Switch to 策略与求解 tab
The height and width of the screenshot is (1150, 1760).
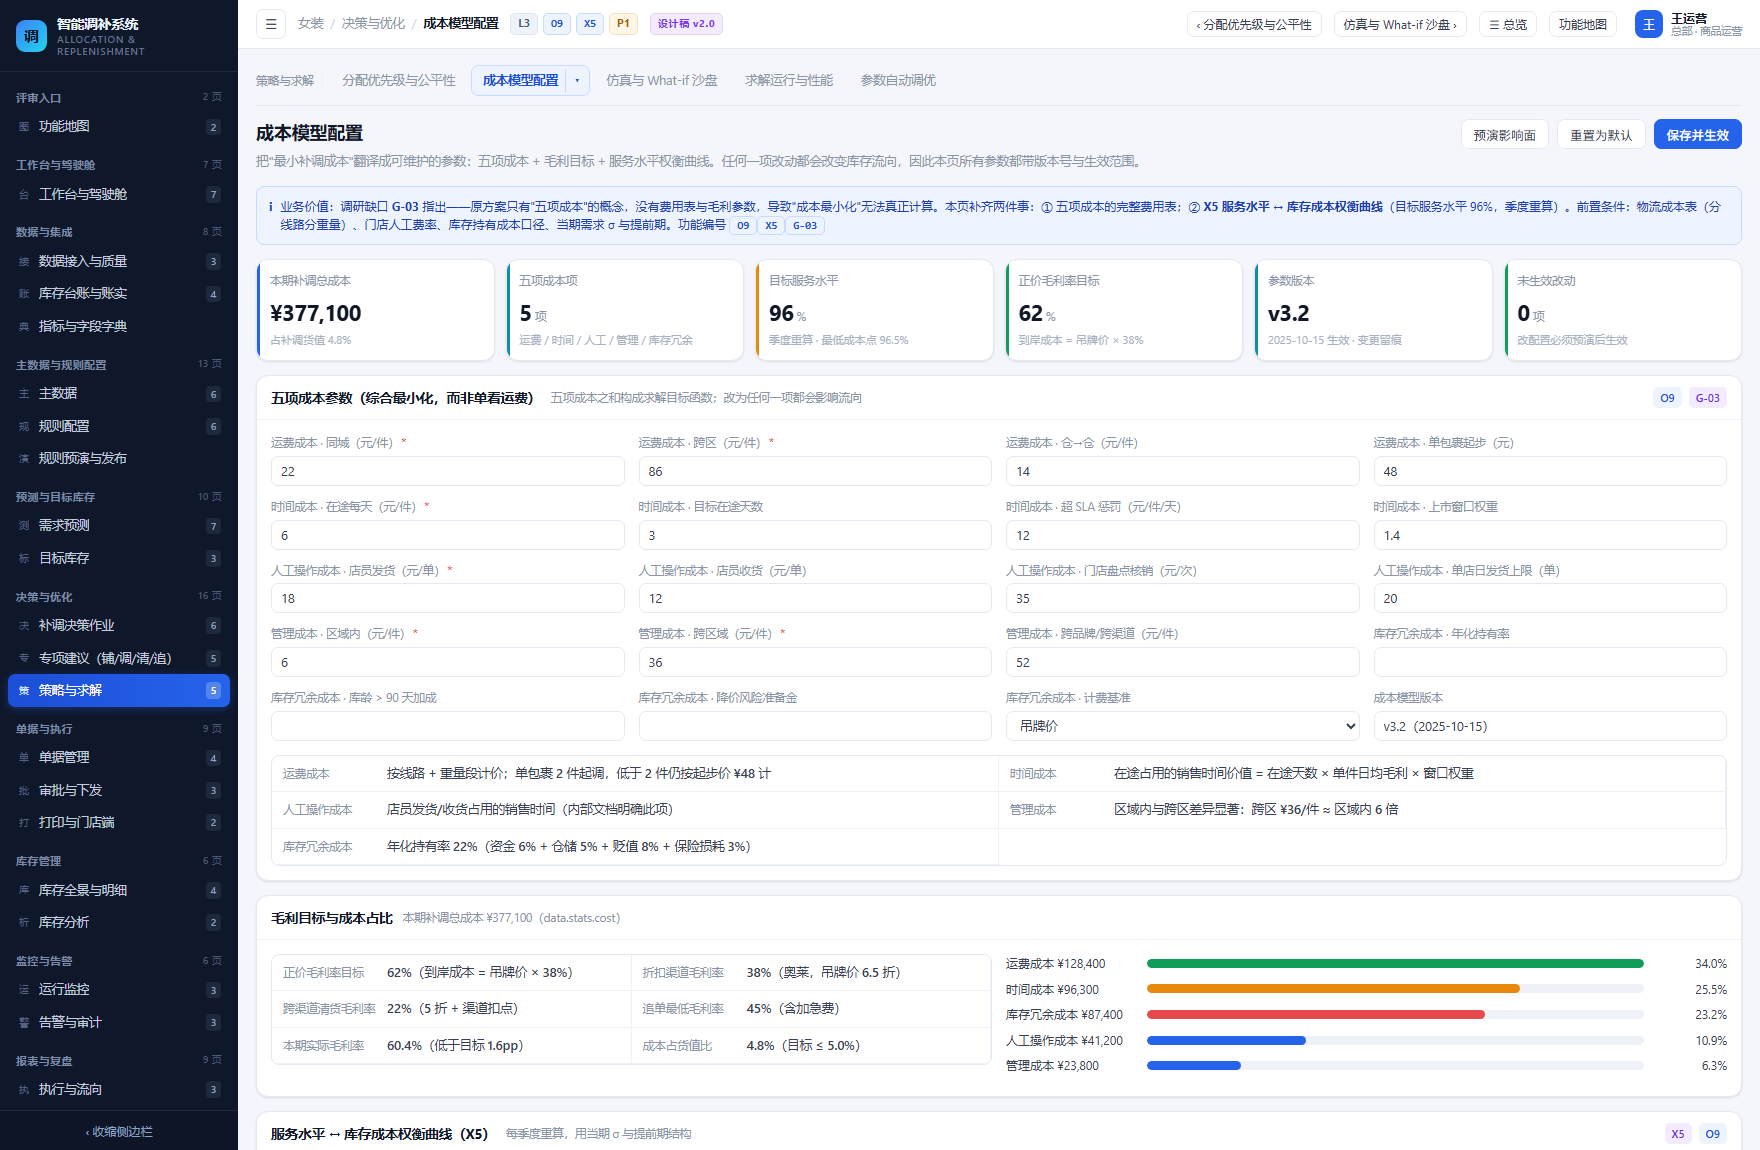click(285, 80)
